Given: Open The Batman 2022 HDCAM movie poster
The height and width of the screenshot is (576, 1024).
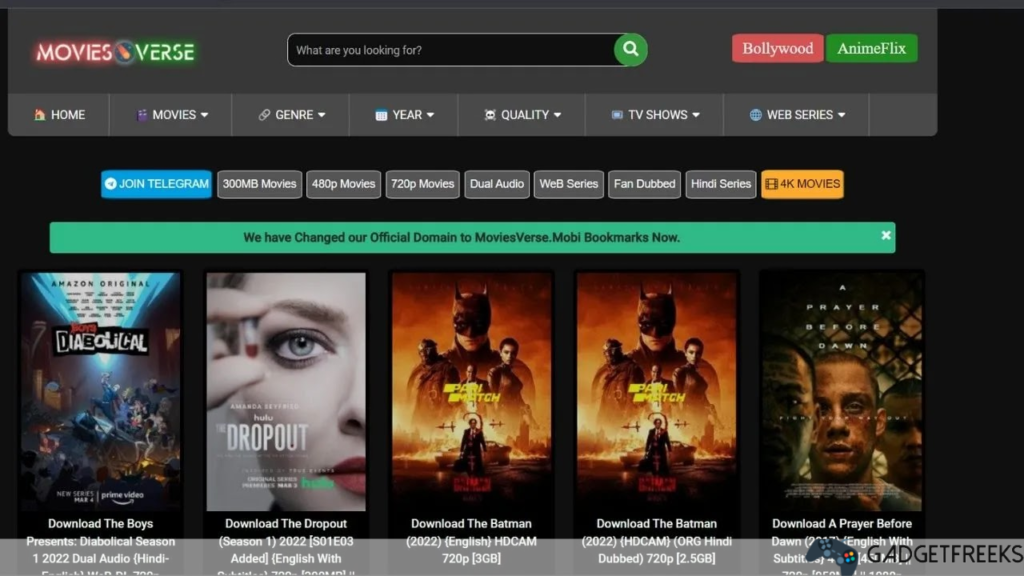Looking at the screenshot, I should [471, 390].
